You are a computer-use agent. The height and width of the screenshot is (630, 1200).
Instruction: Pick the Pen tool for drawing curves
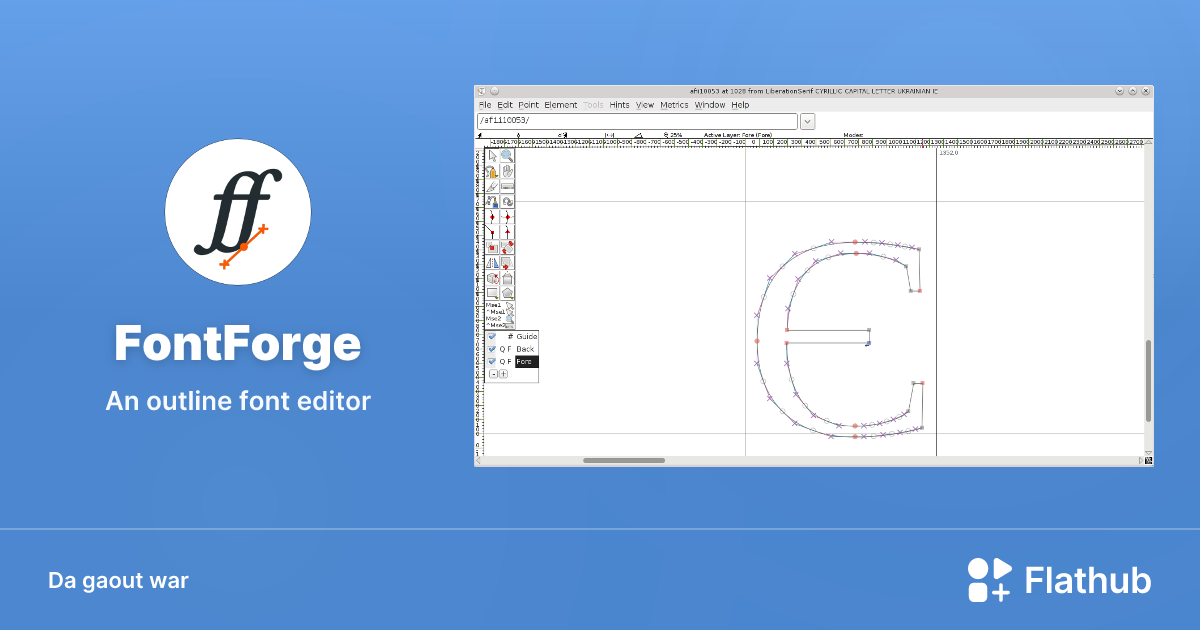[x=491, y=201]
